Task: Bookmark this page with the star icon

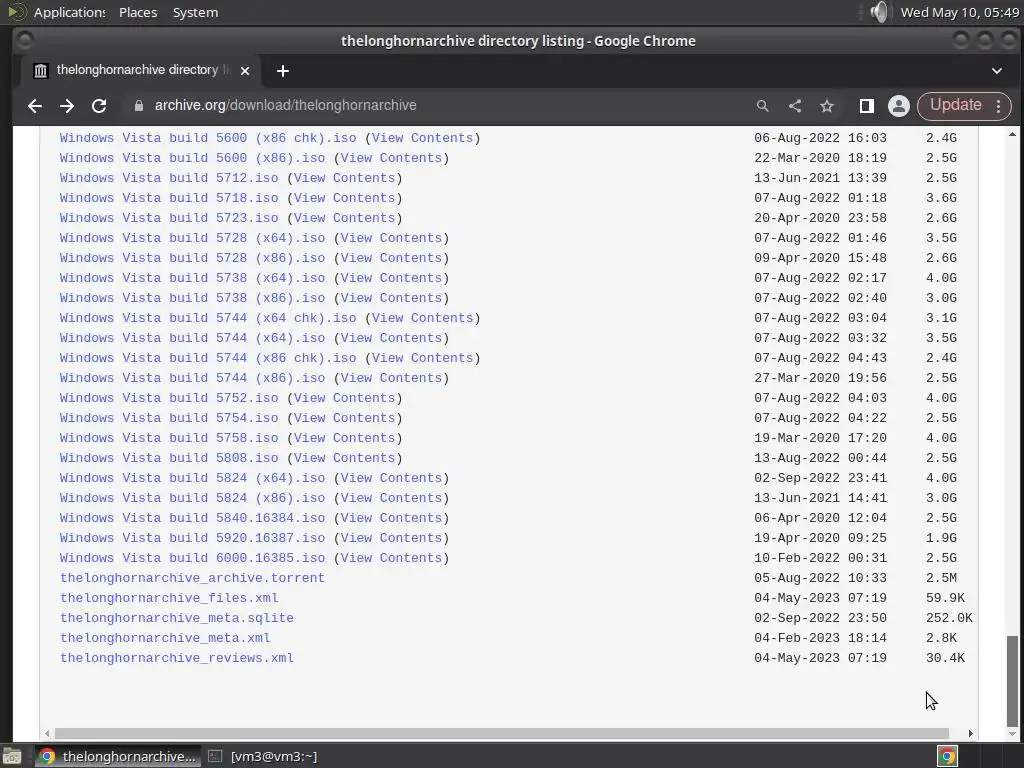Action: point(827,106)
